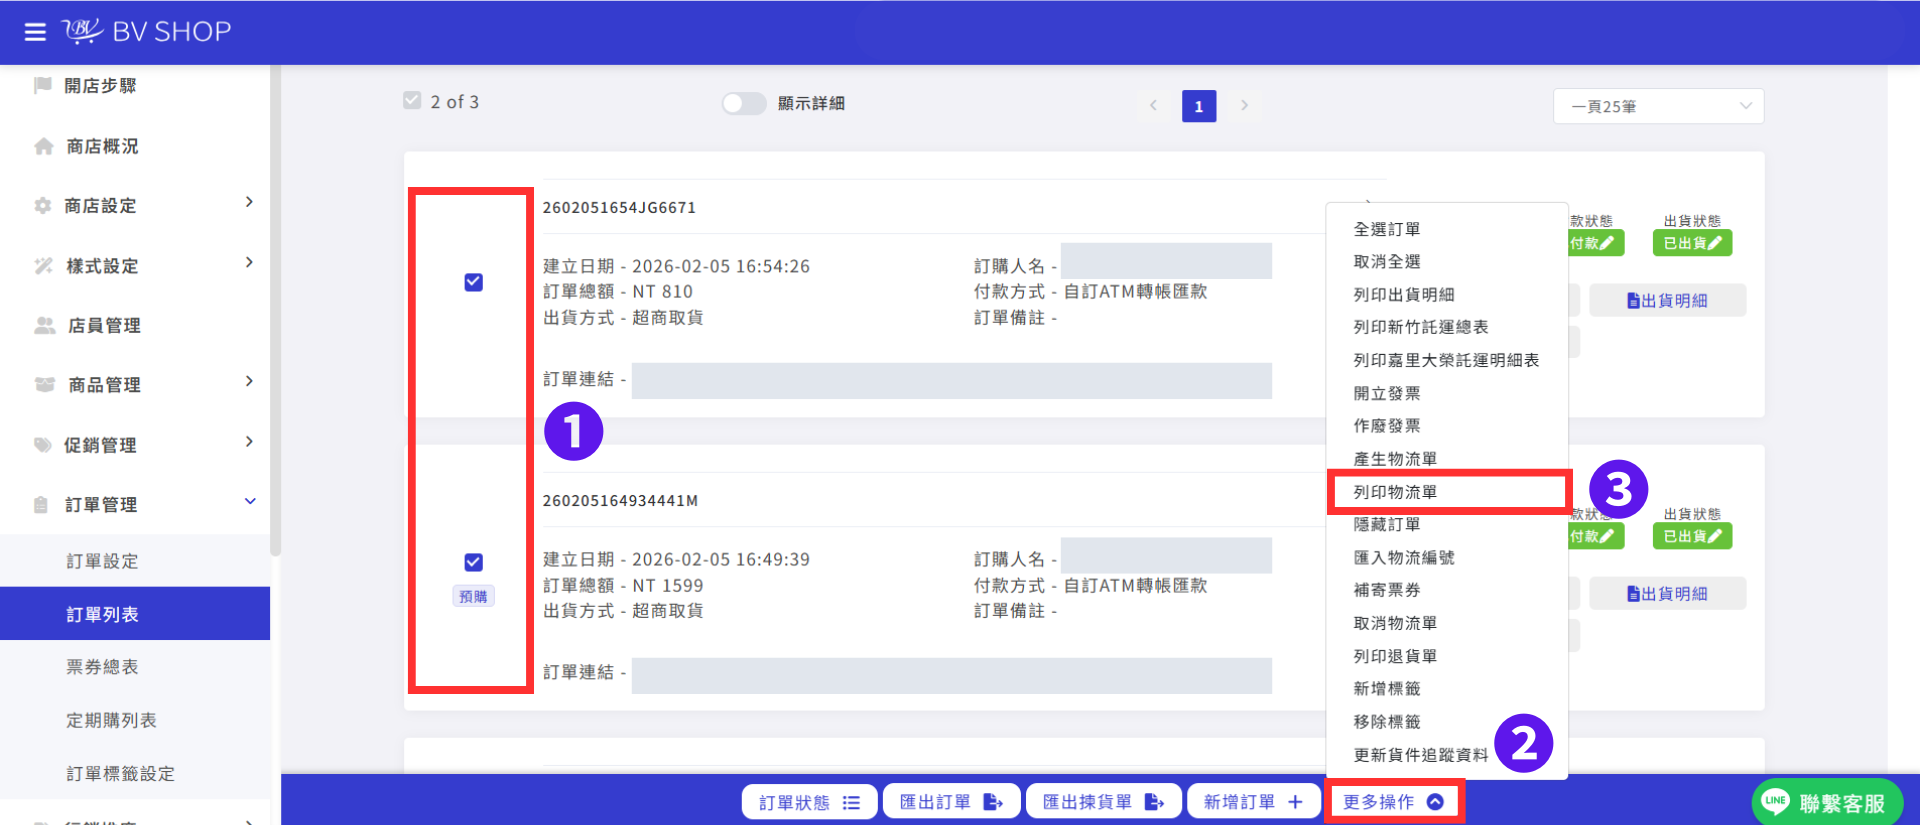Go to the previous page arrow
Image resolution: width=1920 pixels, height=825 pixels.
point(1153,105)
